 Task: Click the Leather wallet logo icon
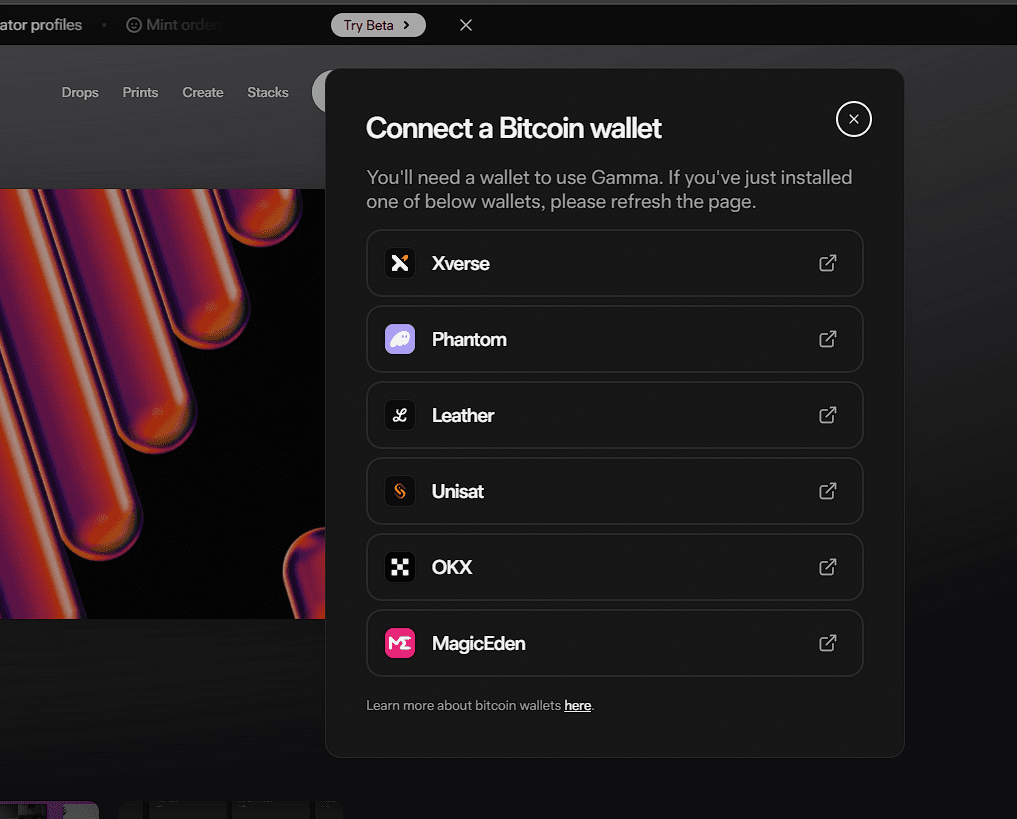click(400, 415)
